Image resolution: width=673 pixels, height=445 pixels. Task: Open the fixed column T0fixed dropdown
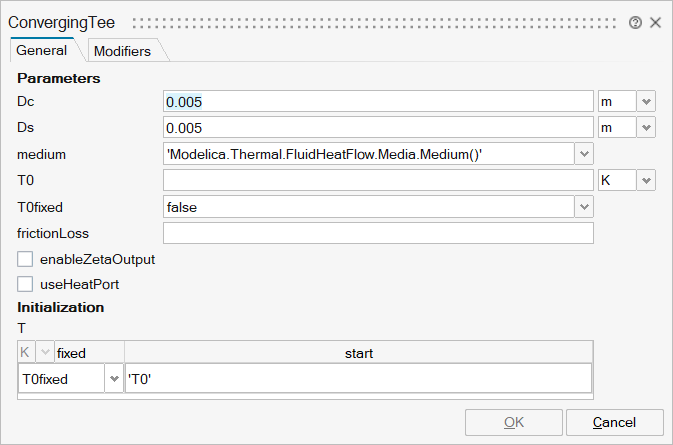(114, 379)
